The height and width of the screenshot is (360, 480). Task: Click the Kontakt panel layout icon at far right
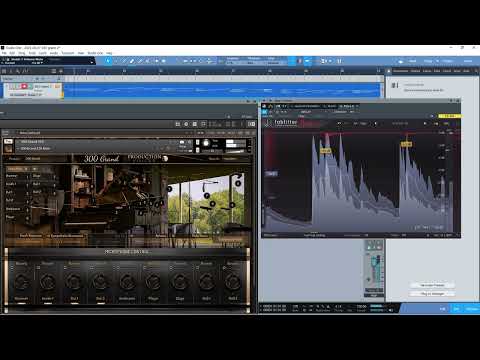click(x=252, y=124)
